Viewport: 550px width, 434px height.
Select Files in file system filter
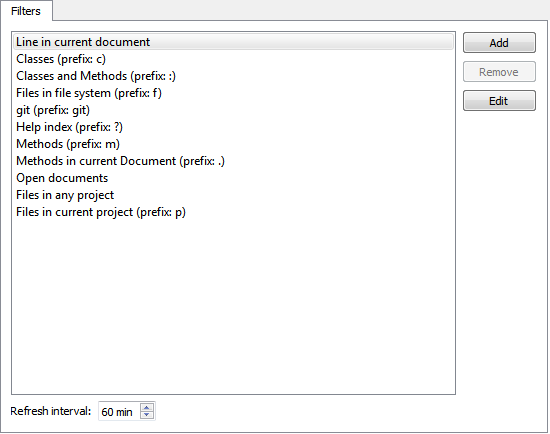click(x=233, y=93)
